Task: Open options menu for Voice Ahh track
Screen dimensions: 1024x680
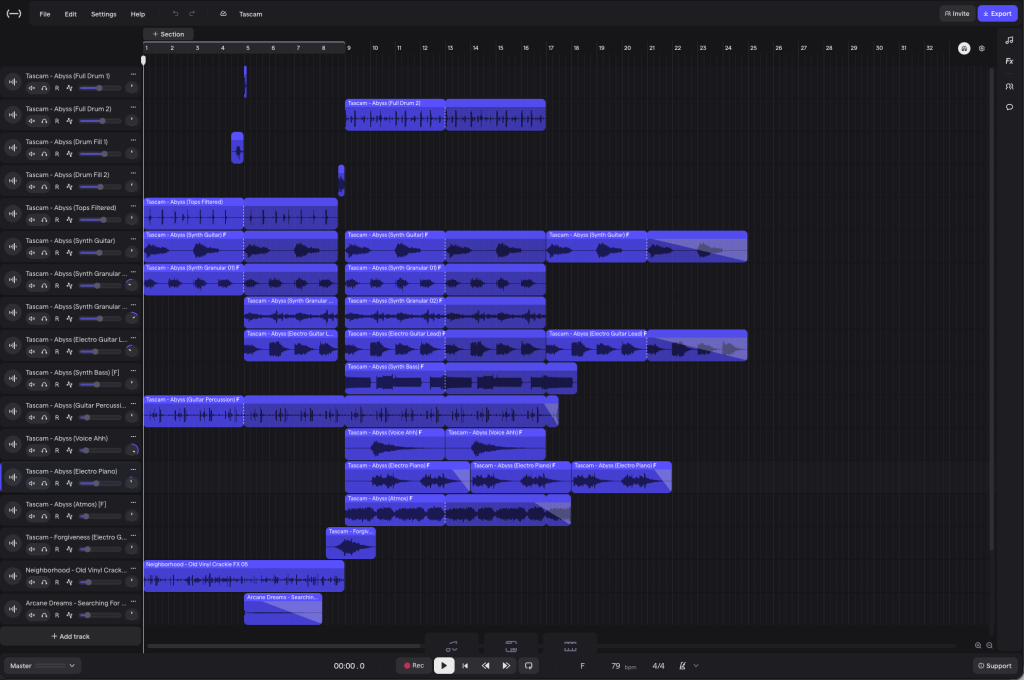Action: pos(133,436)
